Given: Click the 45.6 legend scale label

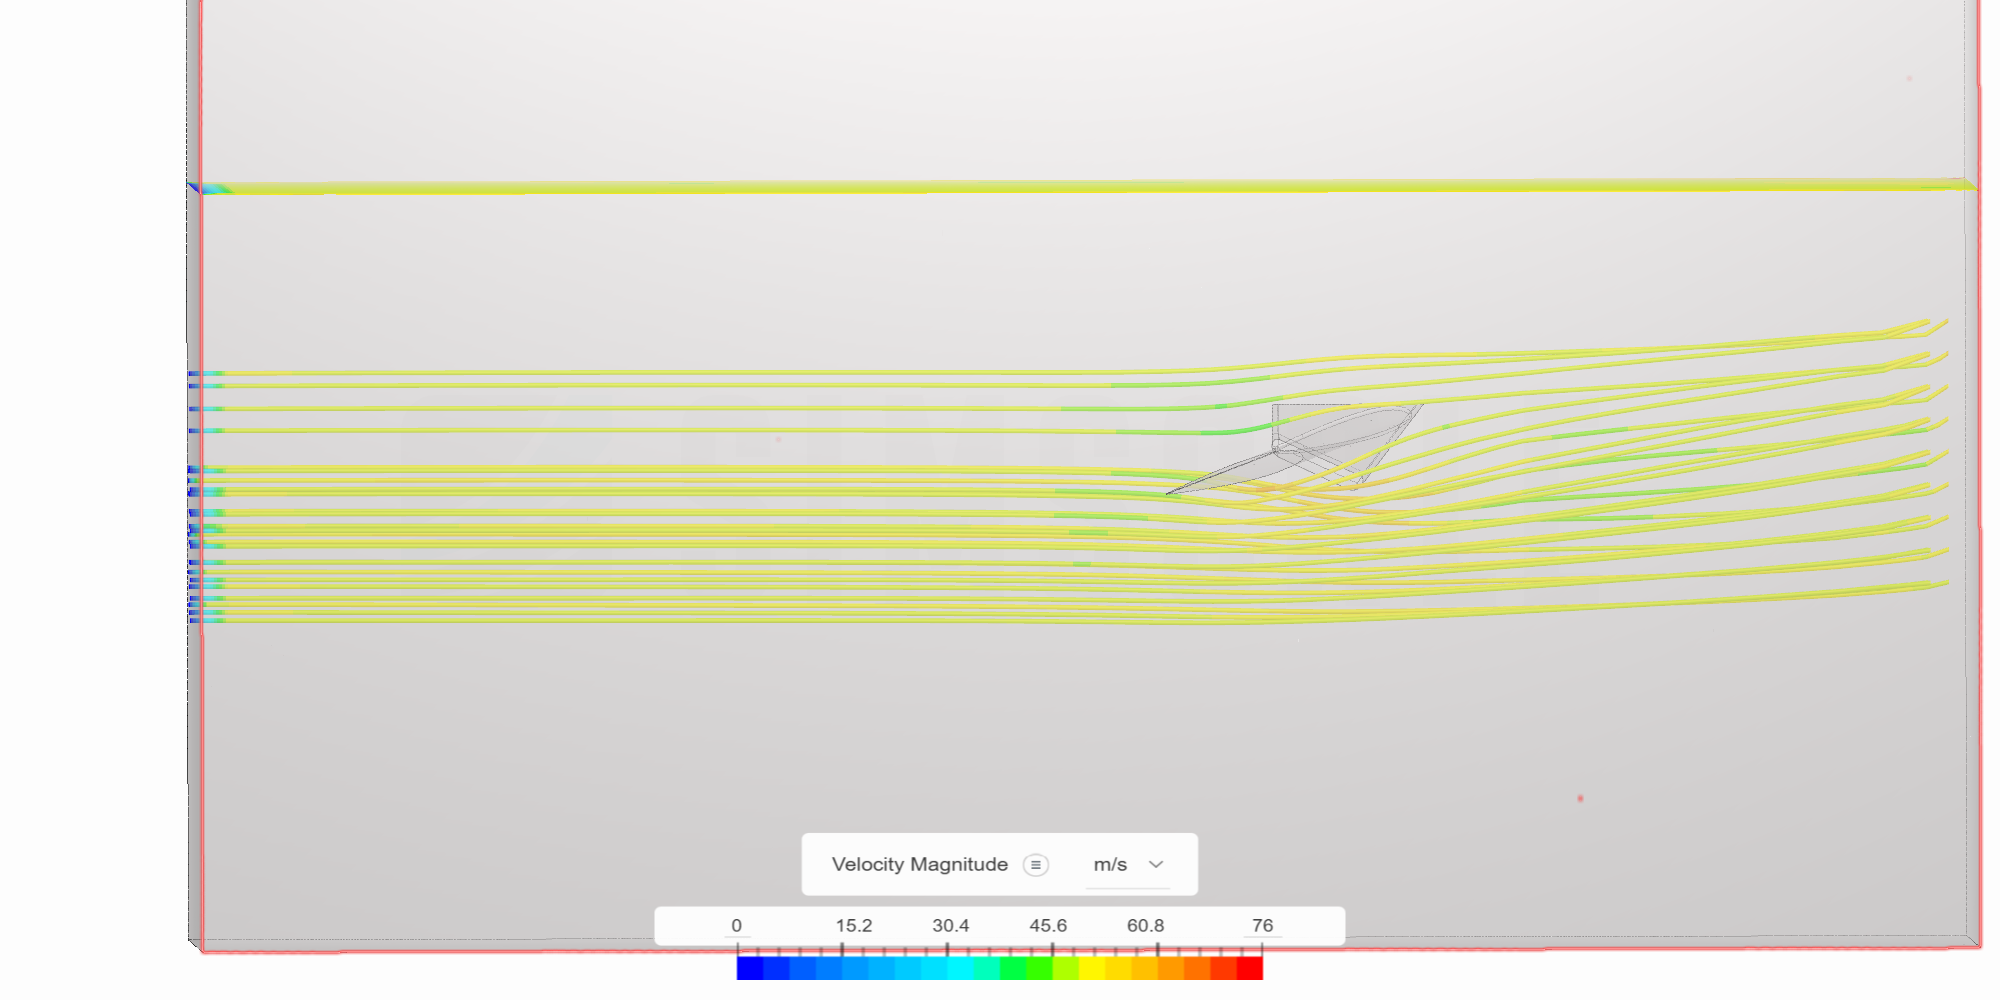Looking at the screenshot, I should pos(1048,926).
